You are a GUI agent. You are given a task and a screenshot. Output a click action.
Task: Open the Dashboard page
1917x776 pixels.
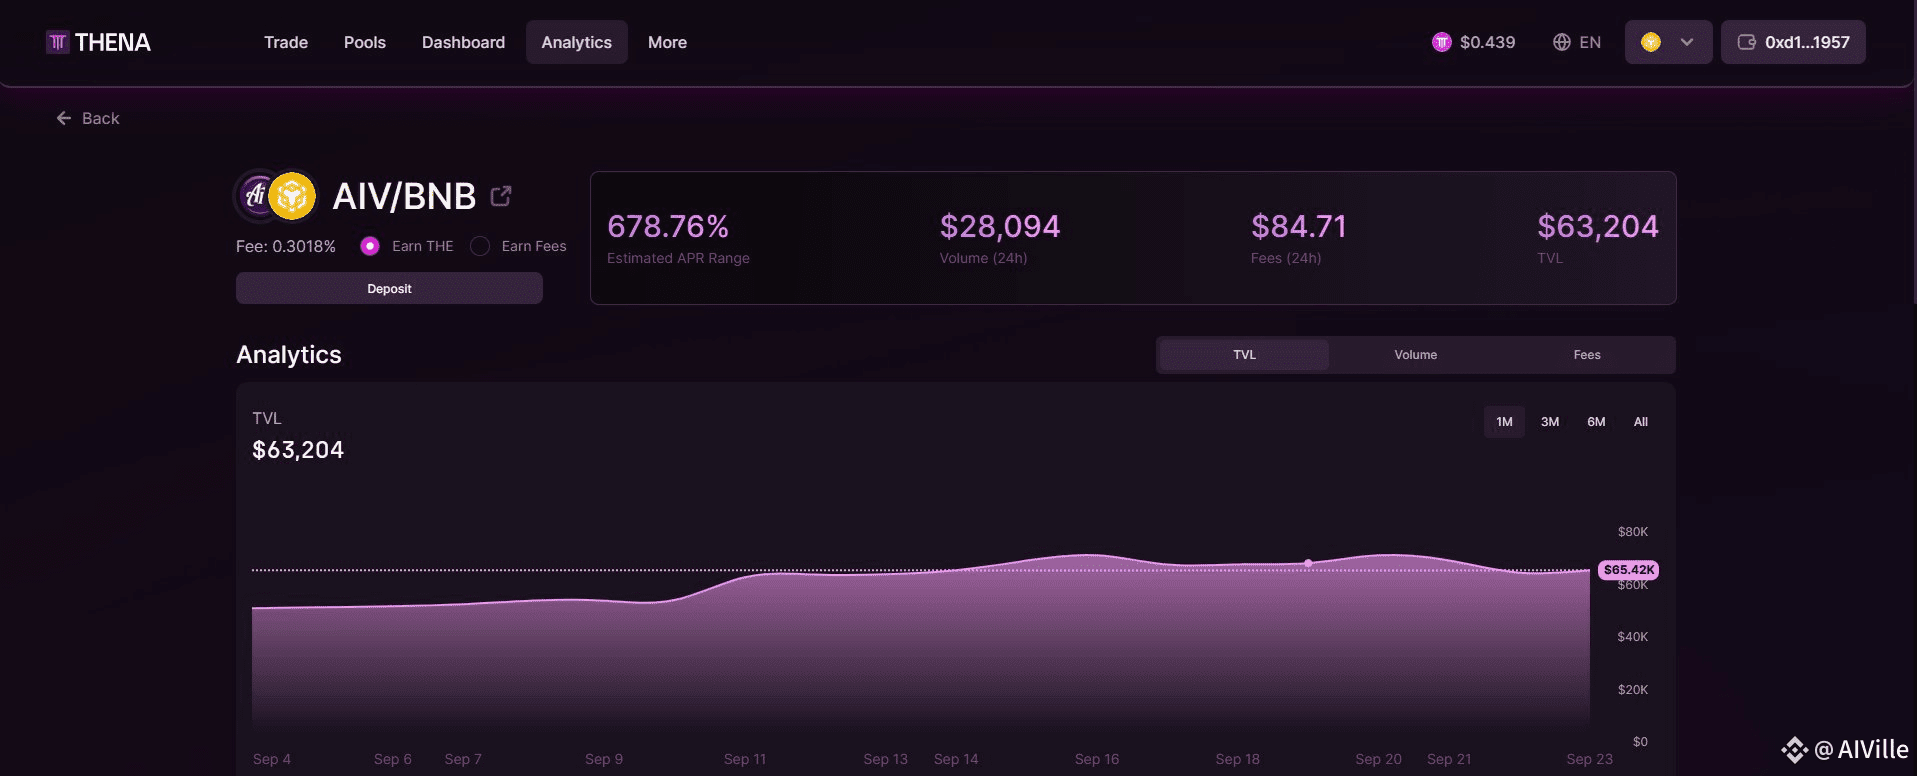click(463, 42)
